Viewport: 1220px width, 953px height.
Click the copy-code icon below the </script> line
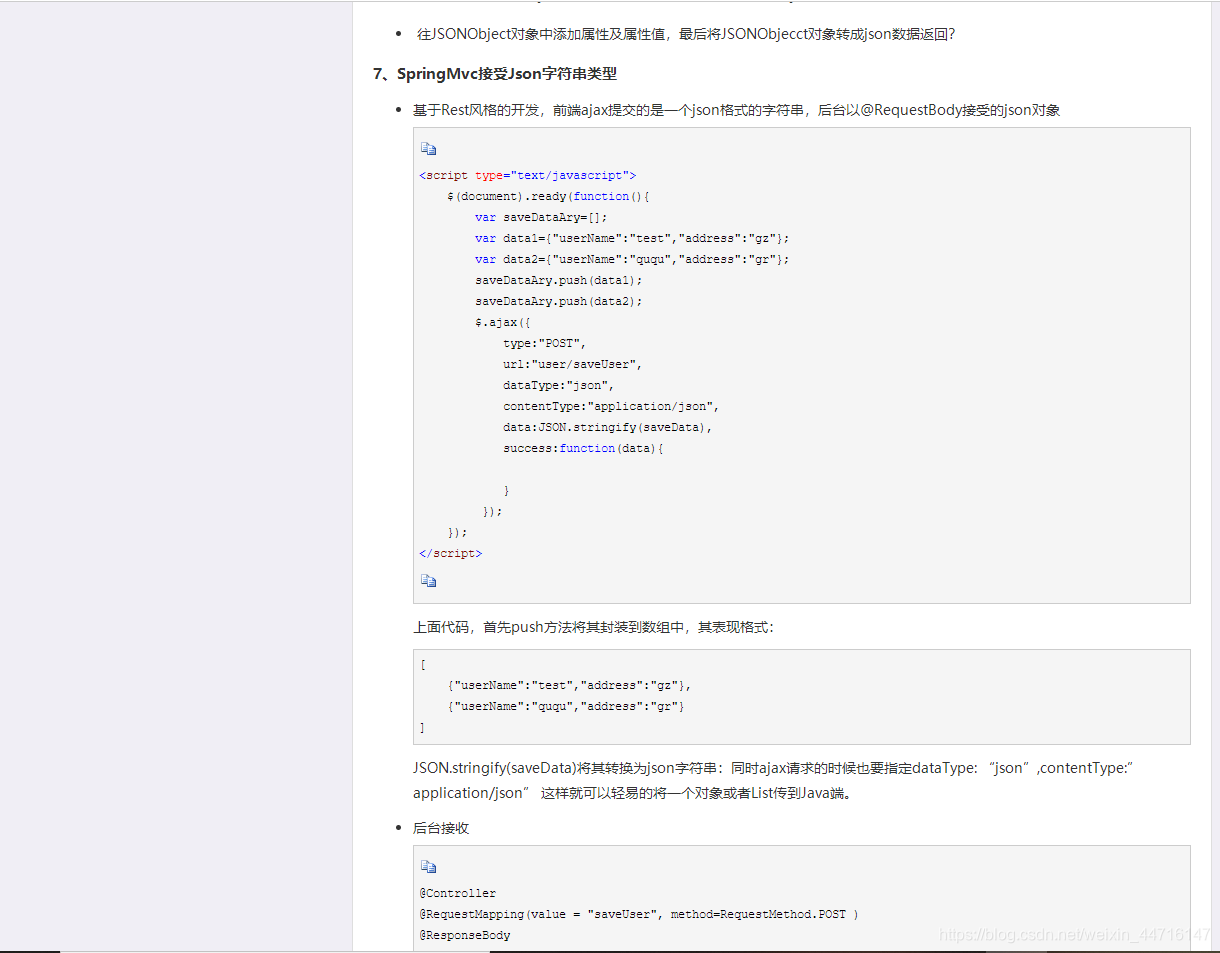[x=428, y=580]
